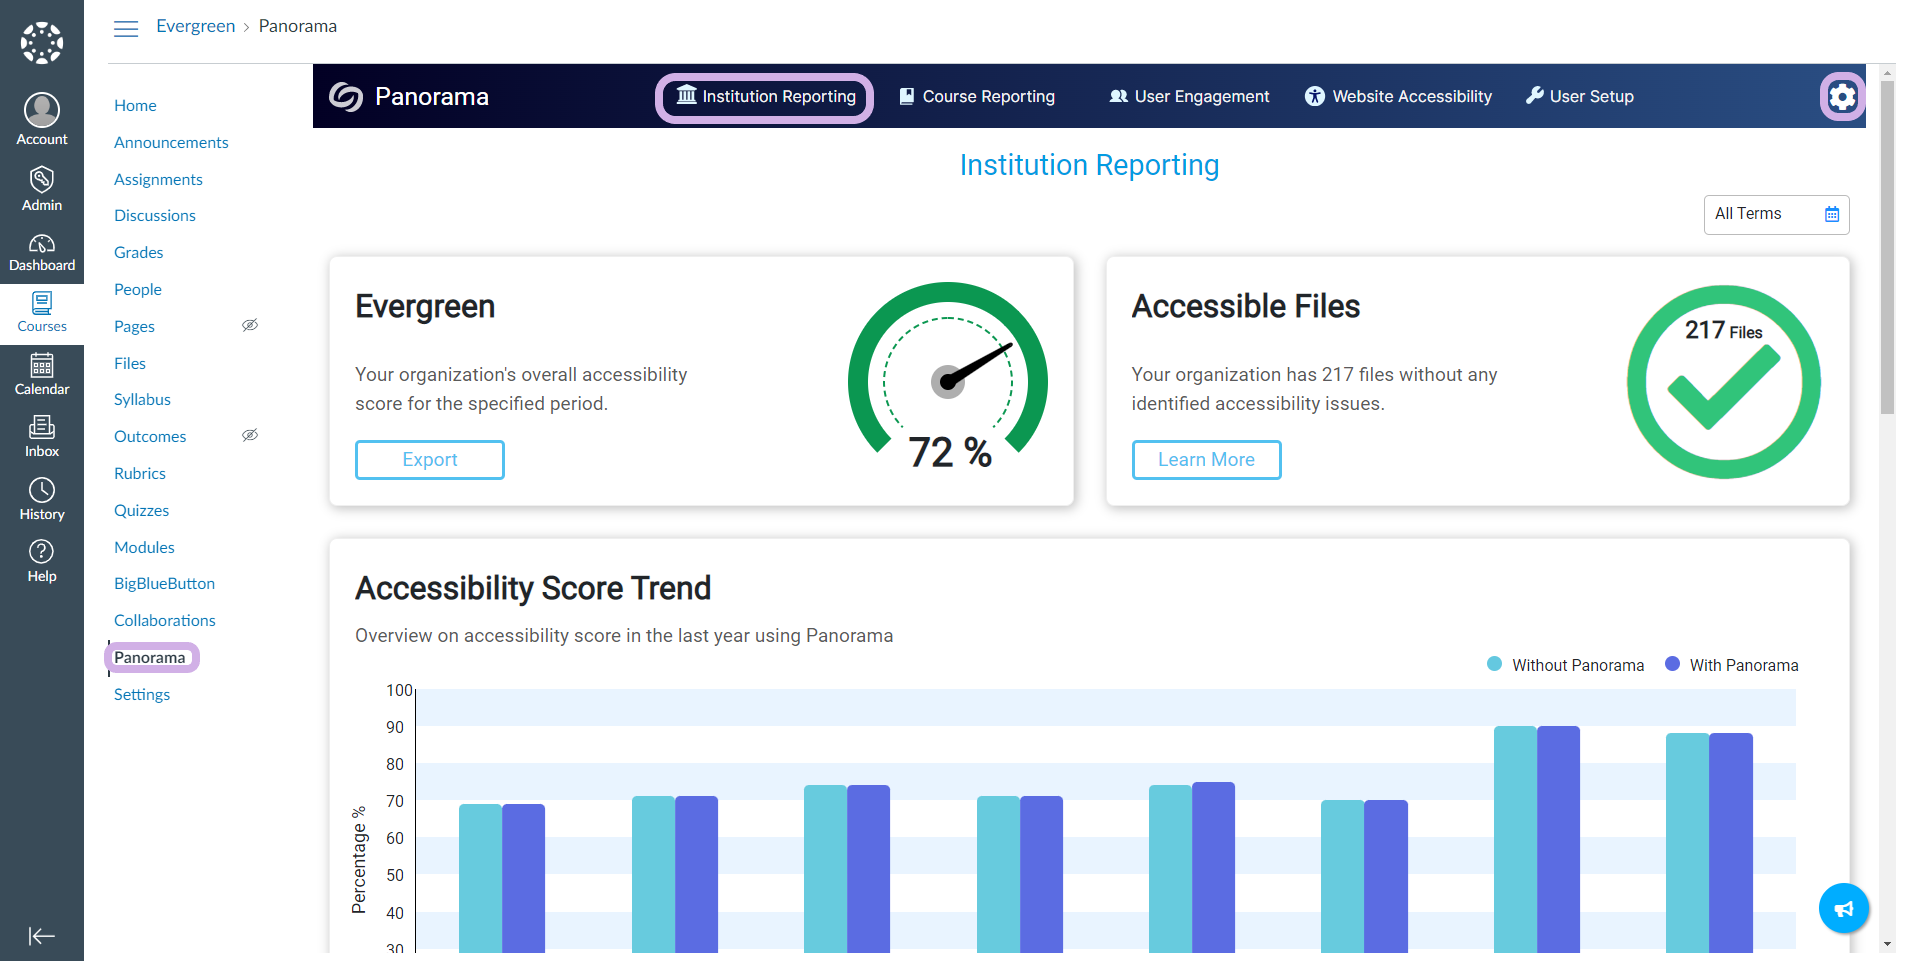1920x961 pixels.
Task: Open Quizzes in course navigation
Action: tap(142, 510)
